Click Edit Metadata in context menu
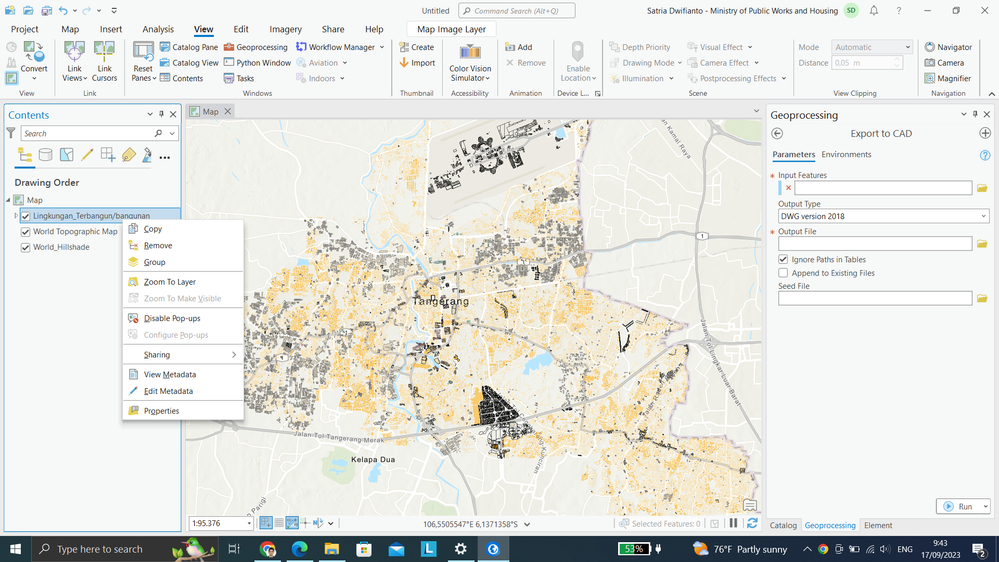The image size is (999, 562). tap(183, 391)
